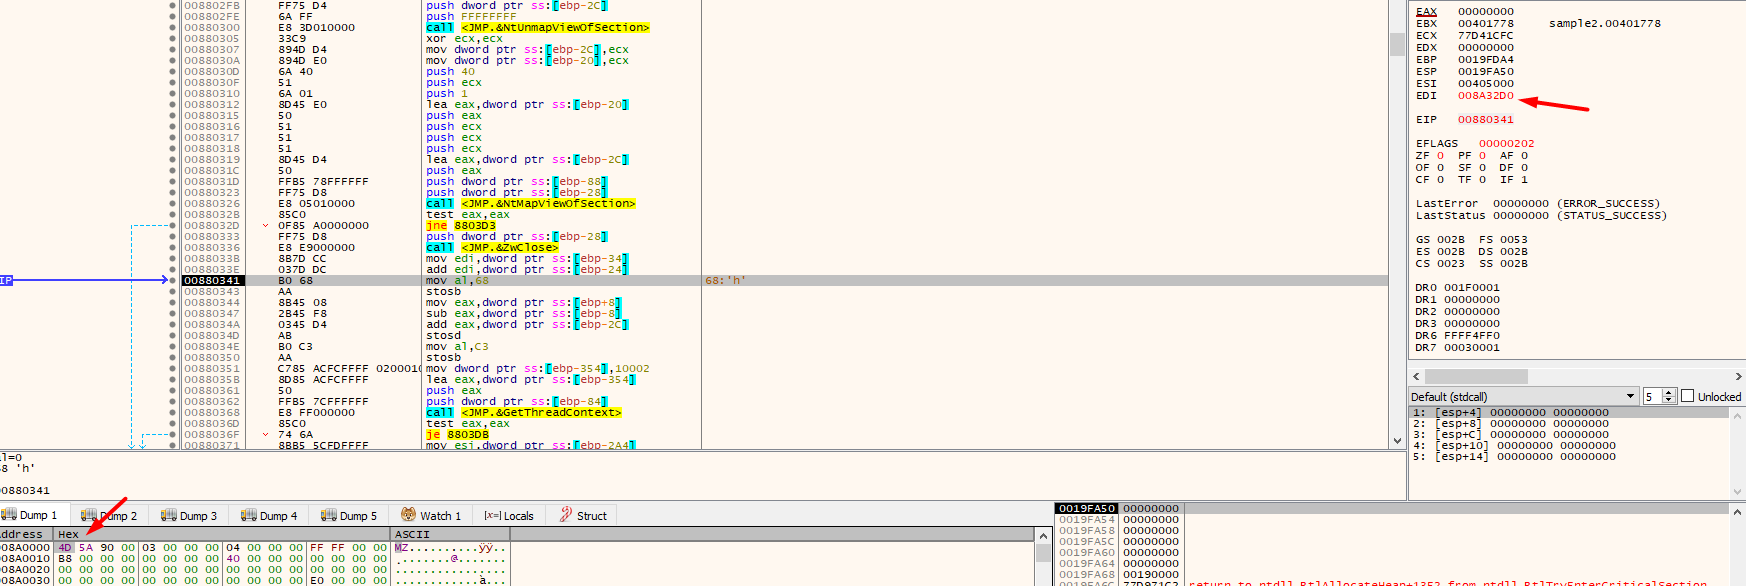The image size is (1746, 586).
Task: Toggle breakpoint bullet at address 0088032D
Action: click(173, 225)
